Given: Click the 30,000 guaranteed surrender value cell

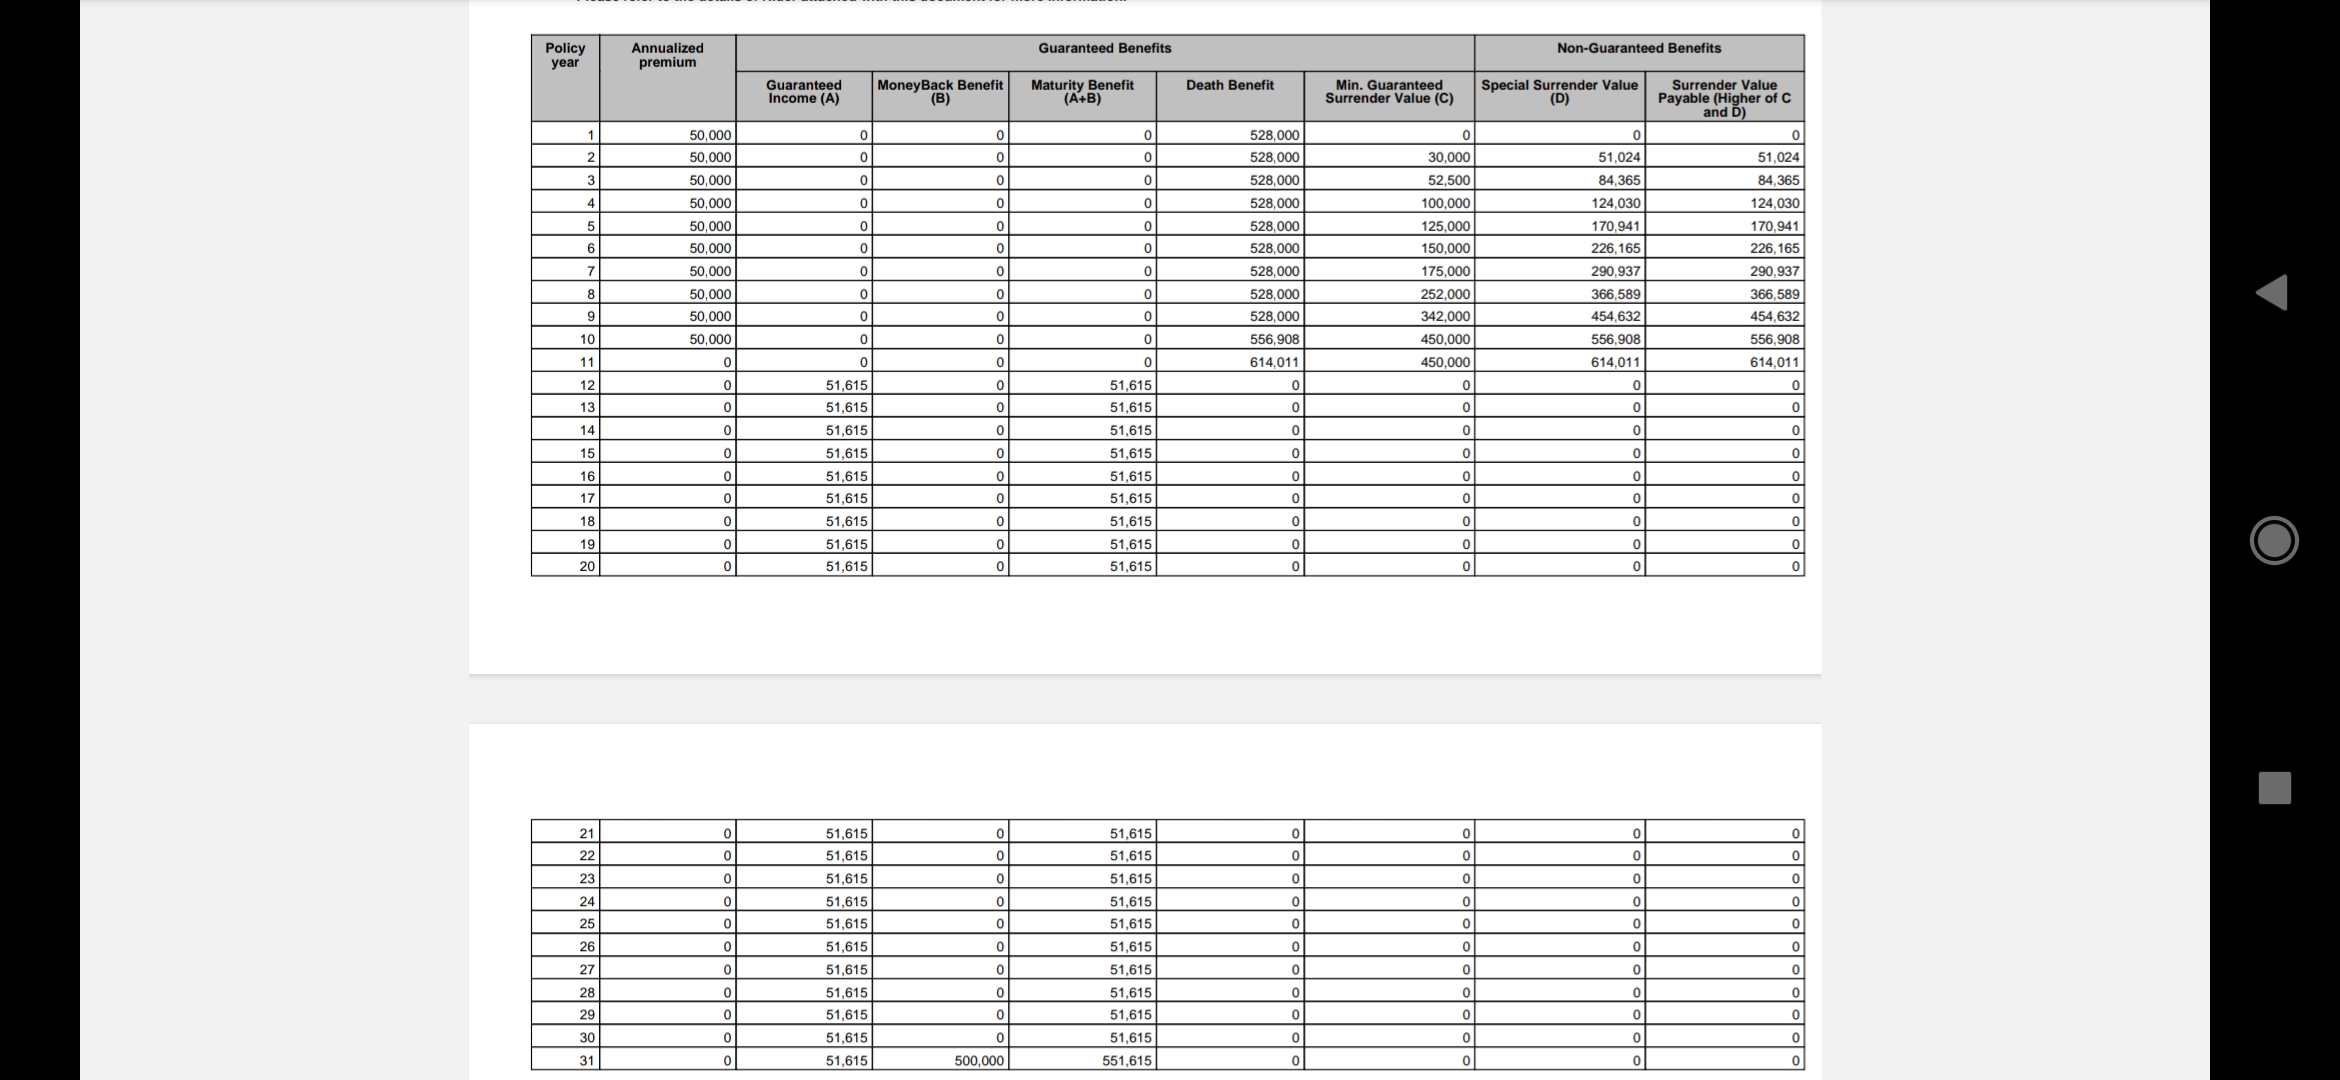Looking at the screenshot, I should [1448, 158].
